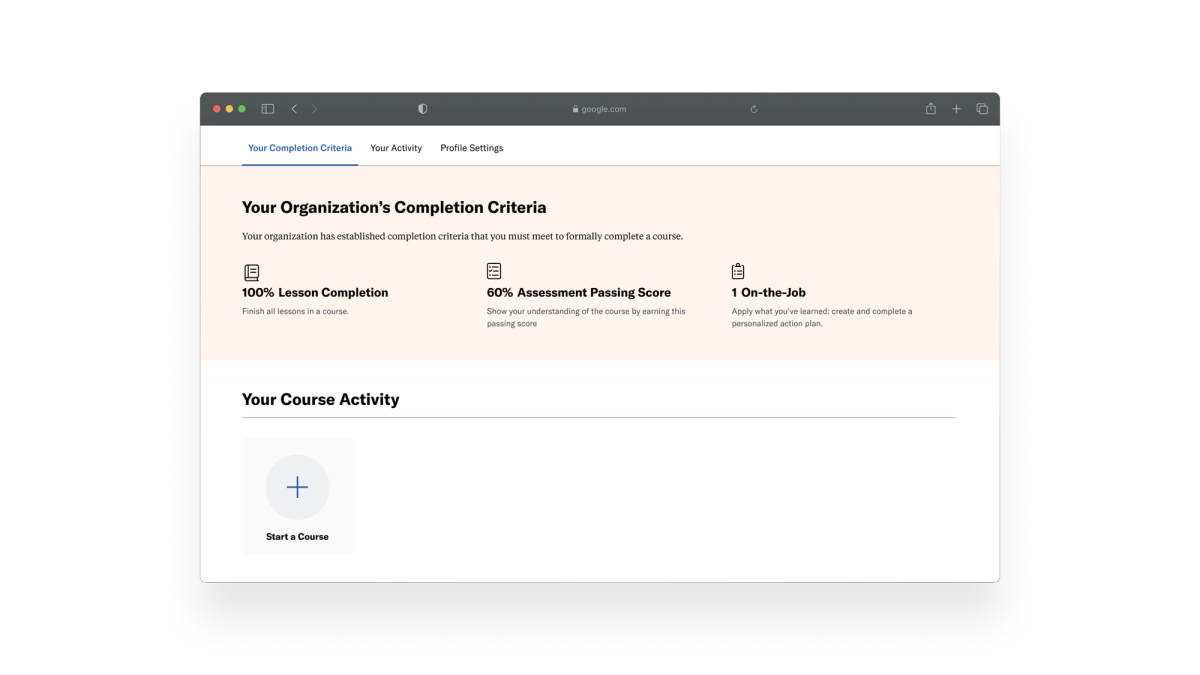The width and height of the screenshot is (1200, 675).
Task: Click the On-the-Job clipboard icon
Action: coord(738,271)
